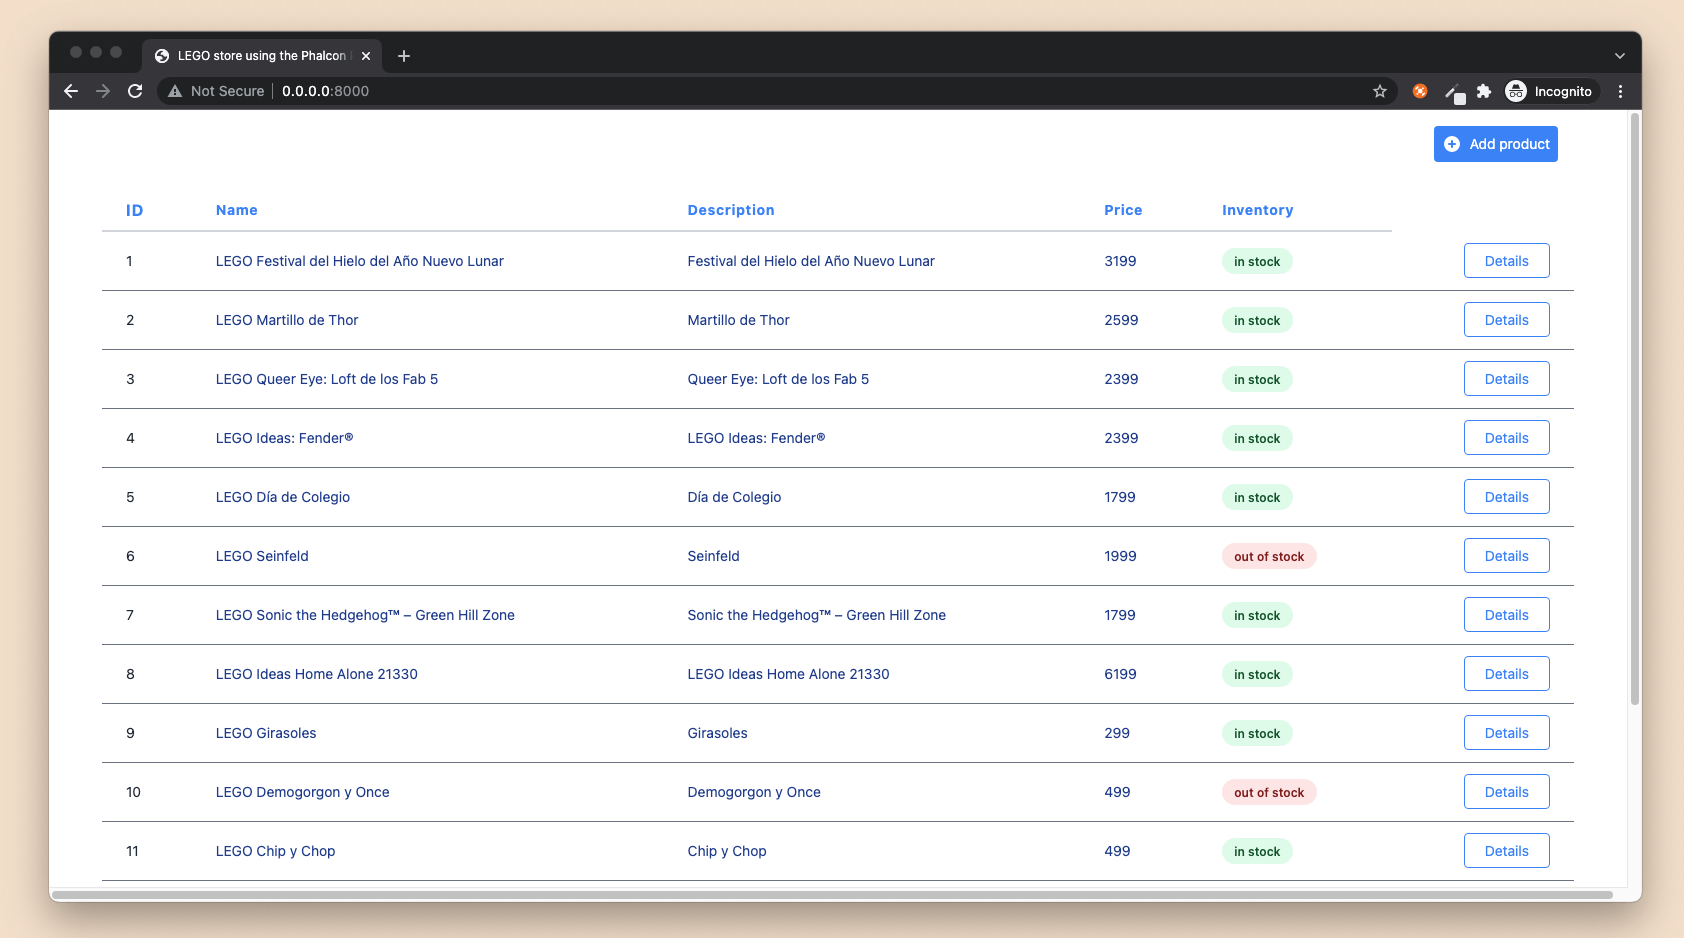Click the price 6199 cell
This screenshot has height=938, width=1684.
(x=1120, y=674)
